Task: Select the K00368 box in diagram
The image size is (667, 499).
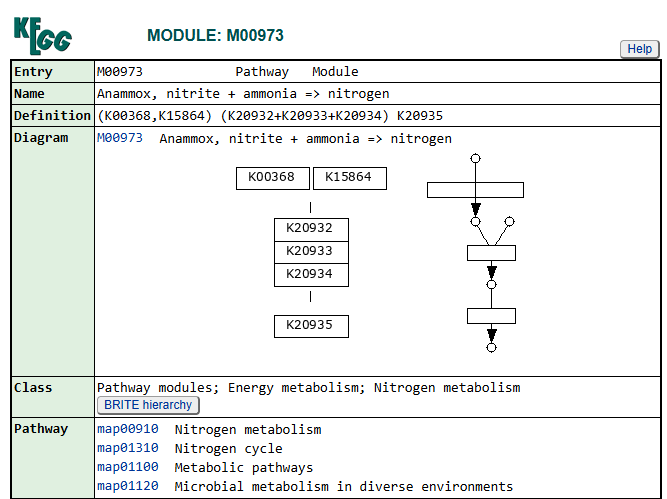Action: pyautogui.click(x=272, y=178)
